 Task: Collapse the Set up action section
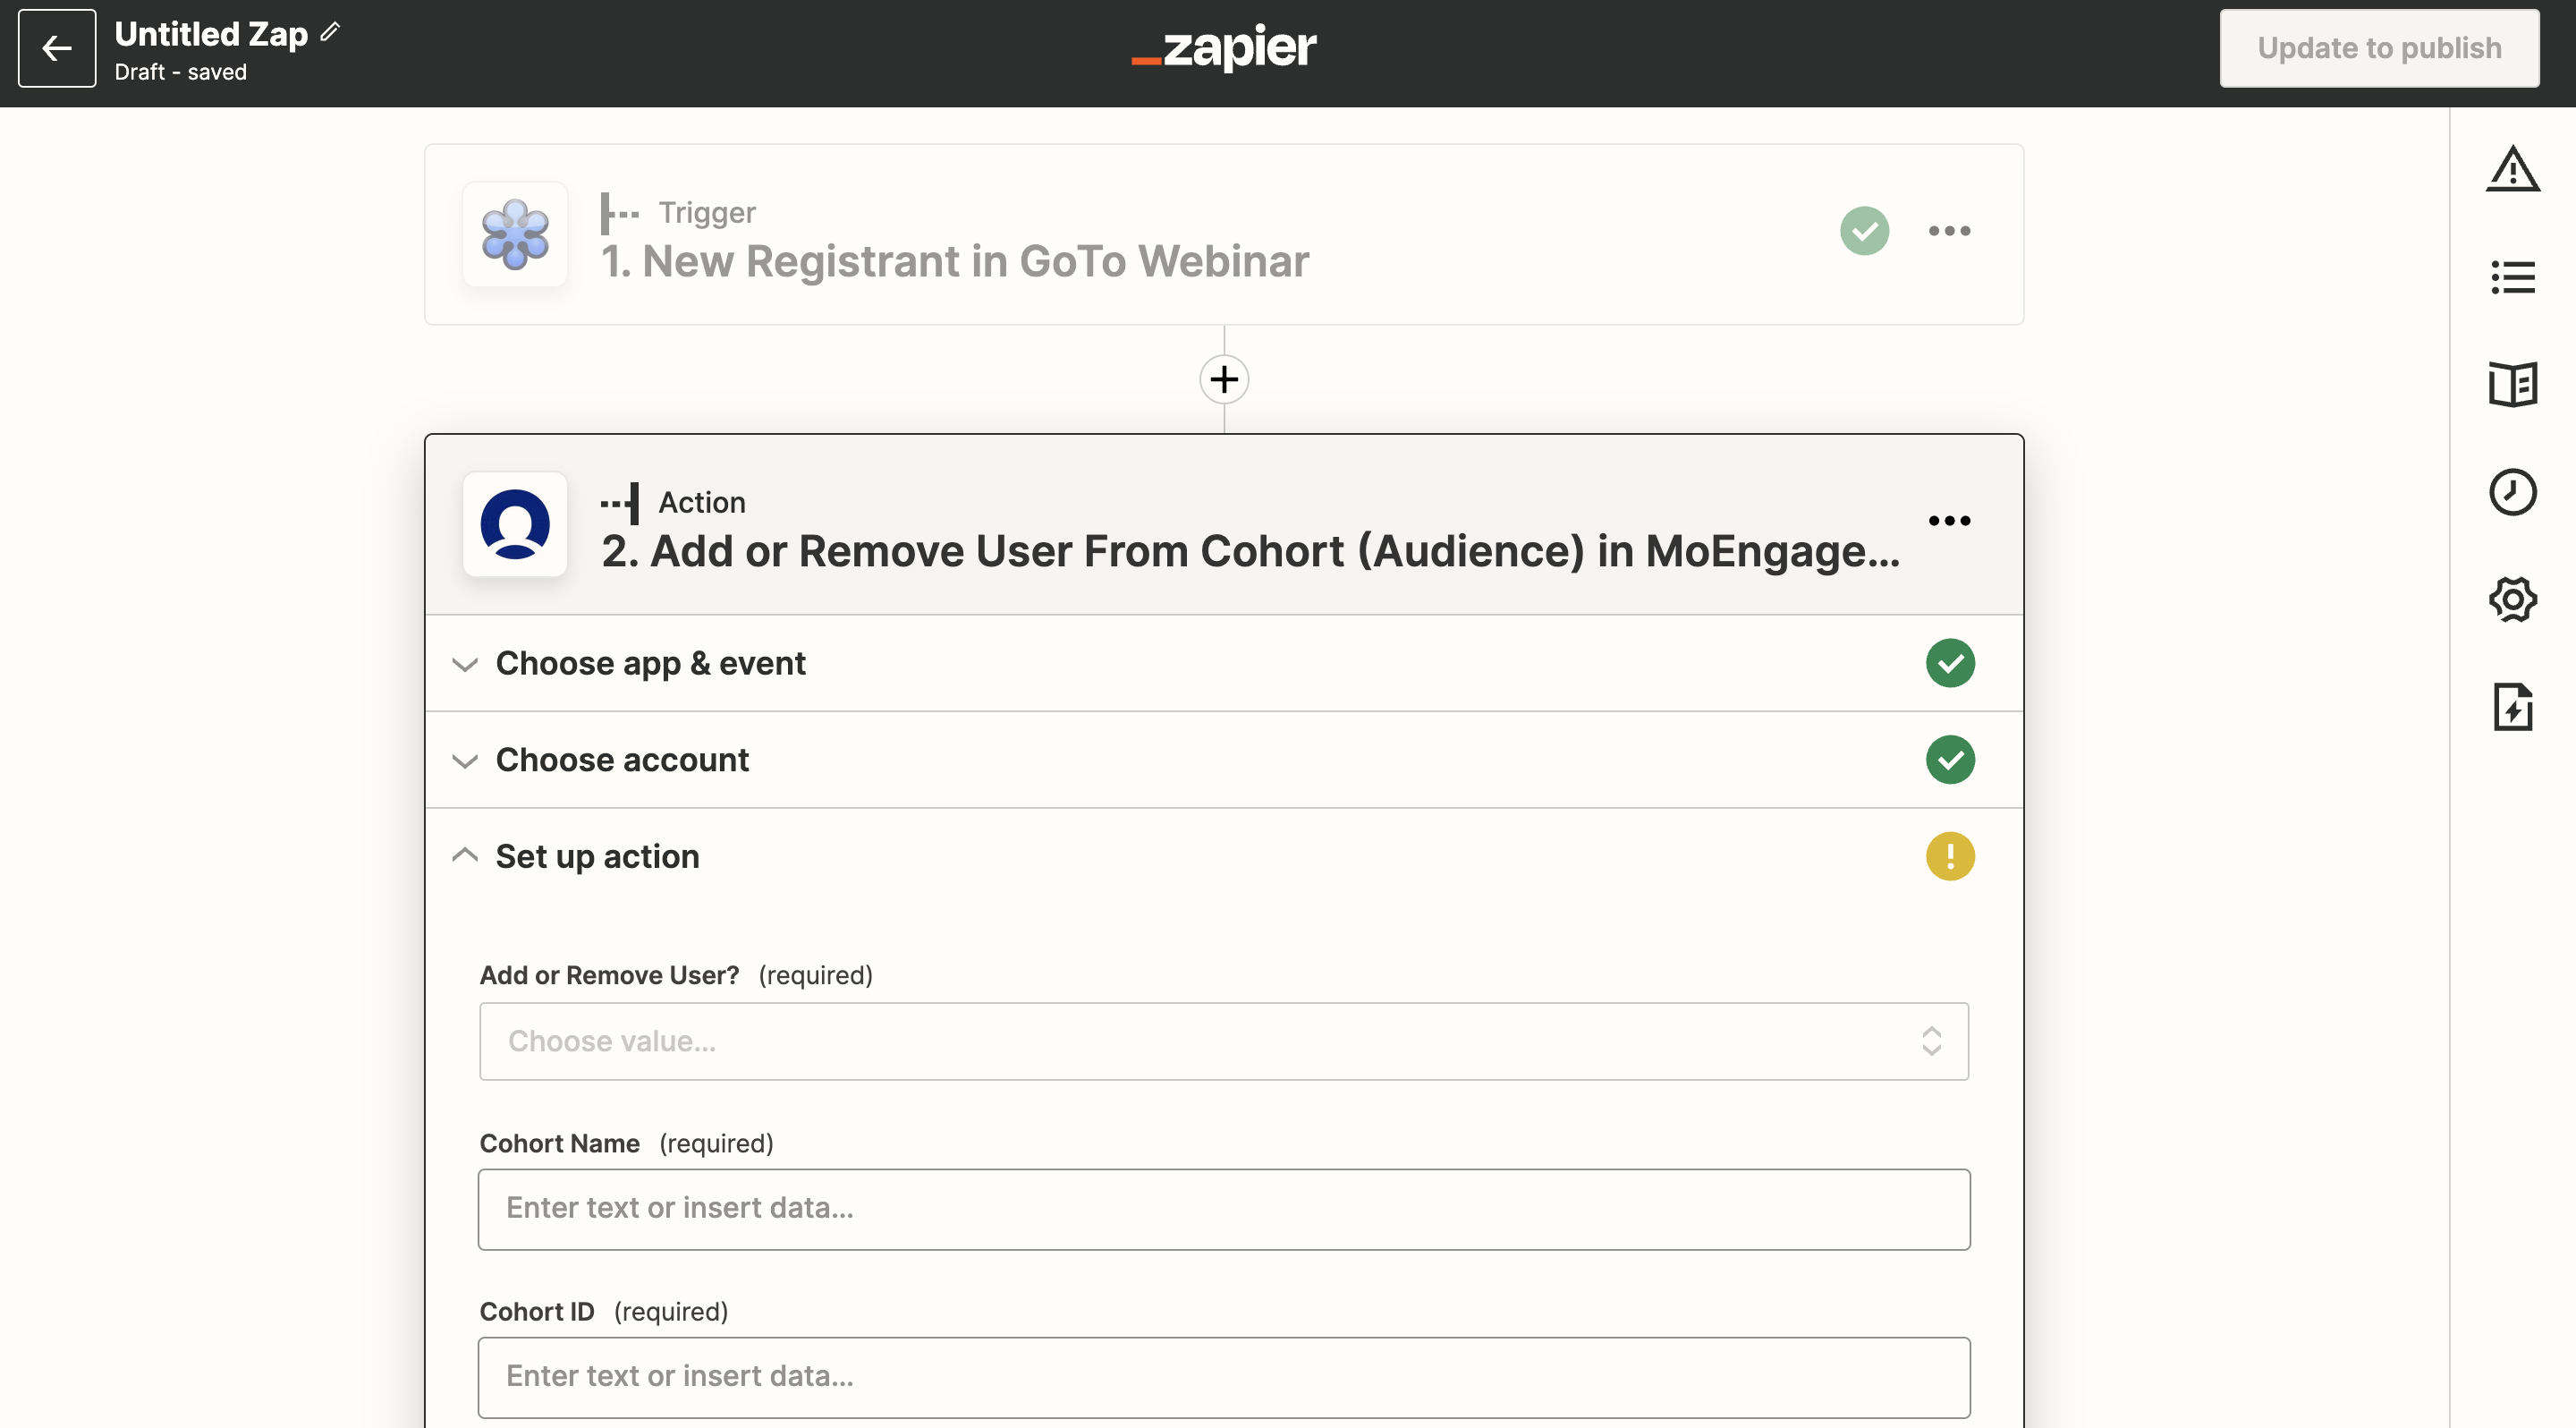pos(1224,856)
